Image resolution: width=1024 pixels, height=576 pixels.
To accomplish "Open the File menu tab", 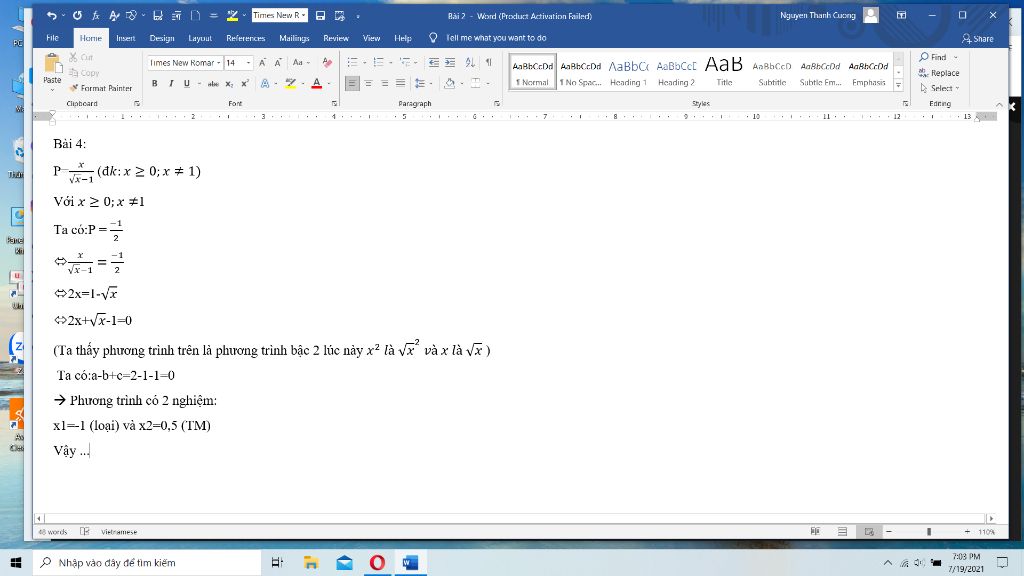I will (52, 38).
